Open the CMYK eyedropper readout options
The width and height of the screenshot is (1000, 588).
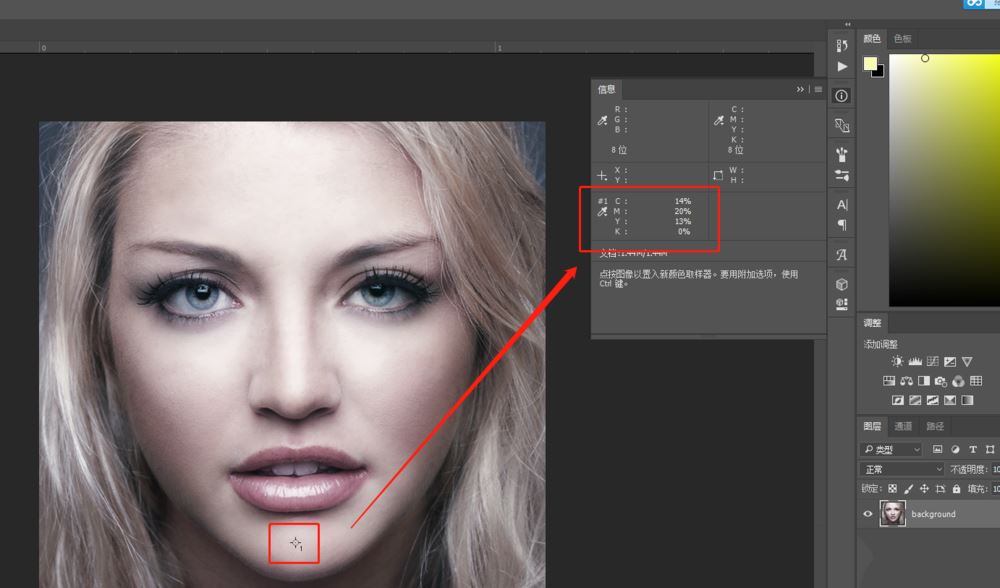pos(719,120)
